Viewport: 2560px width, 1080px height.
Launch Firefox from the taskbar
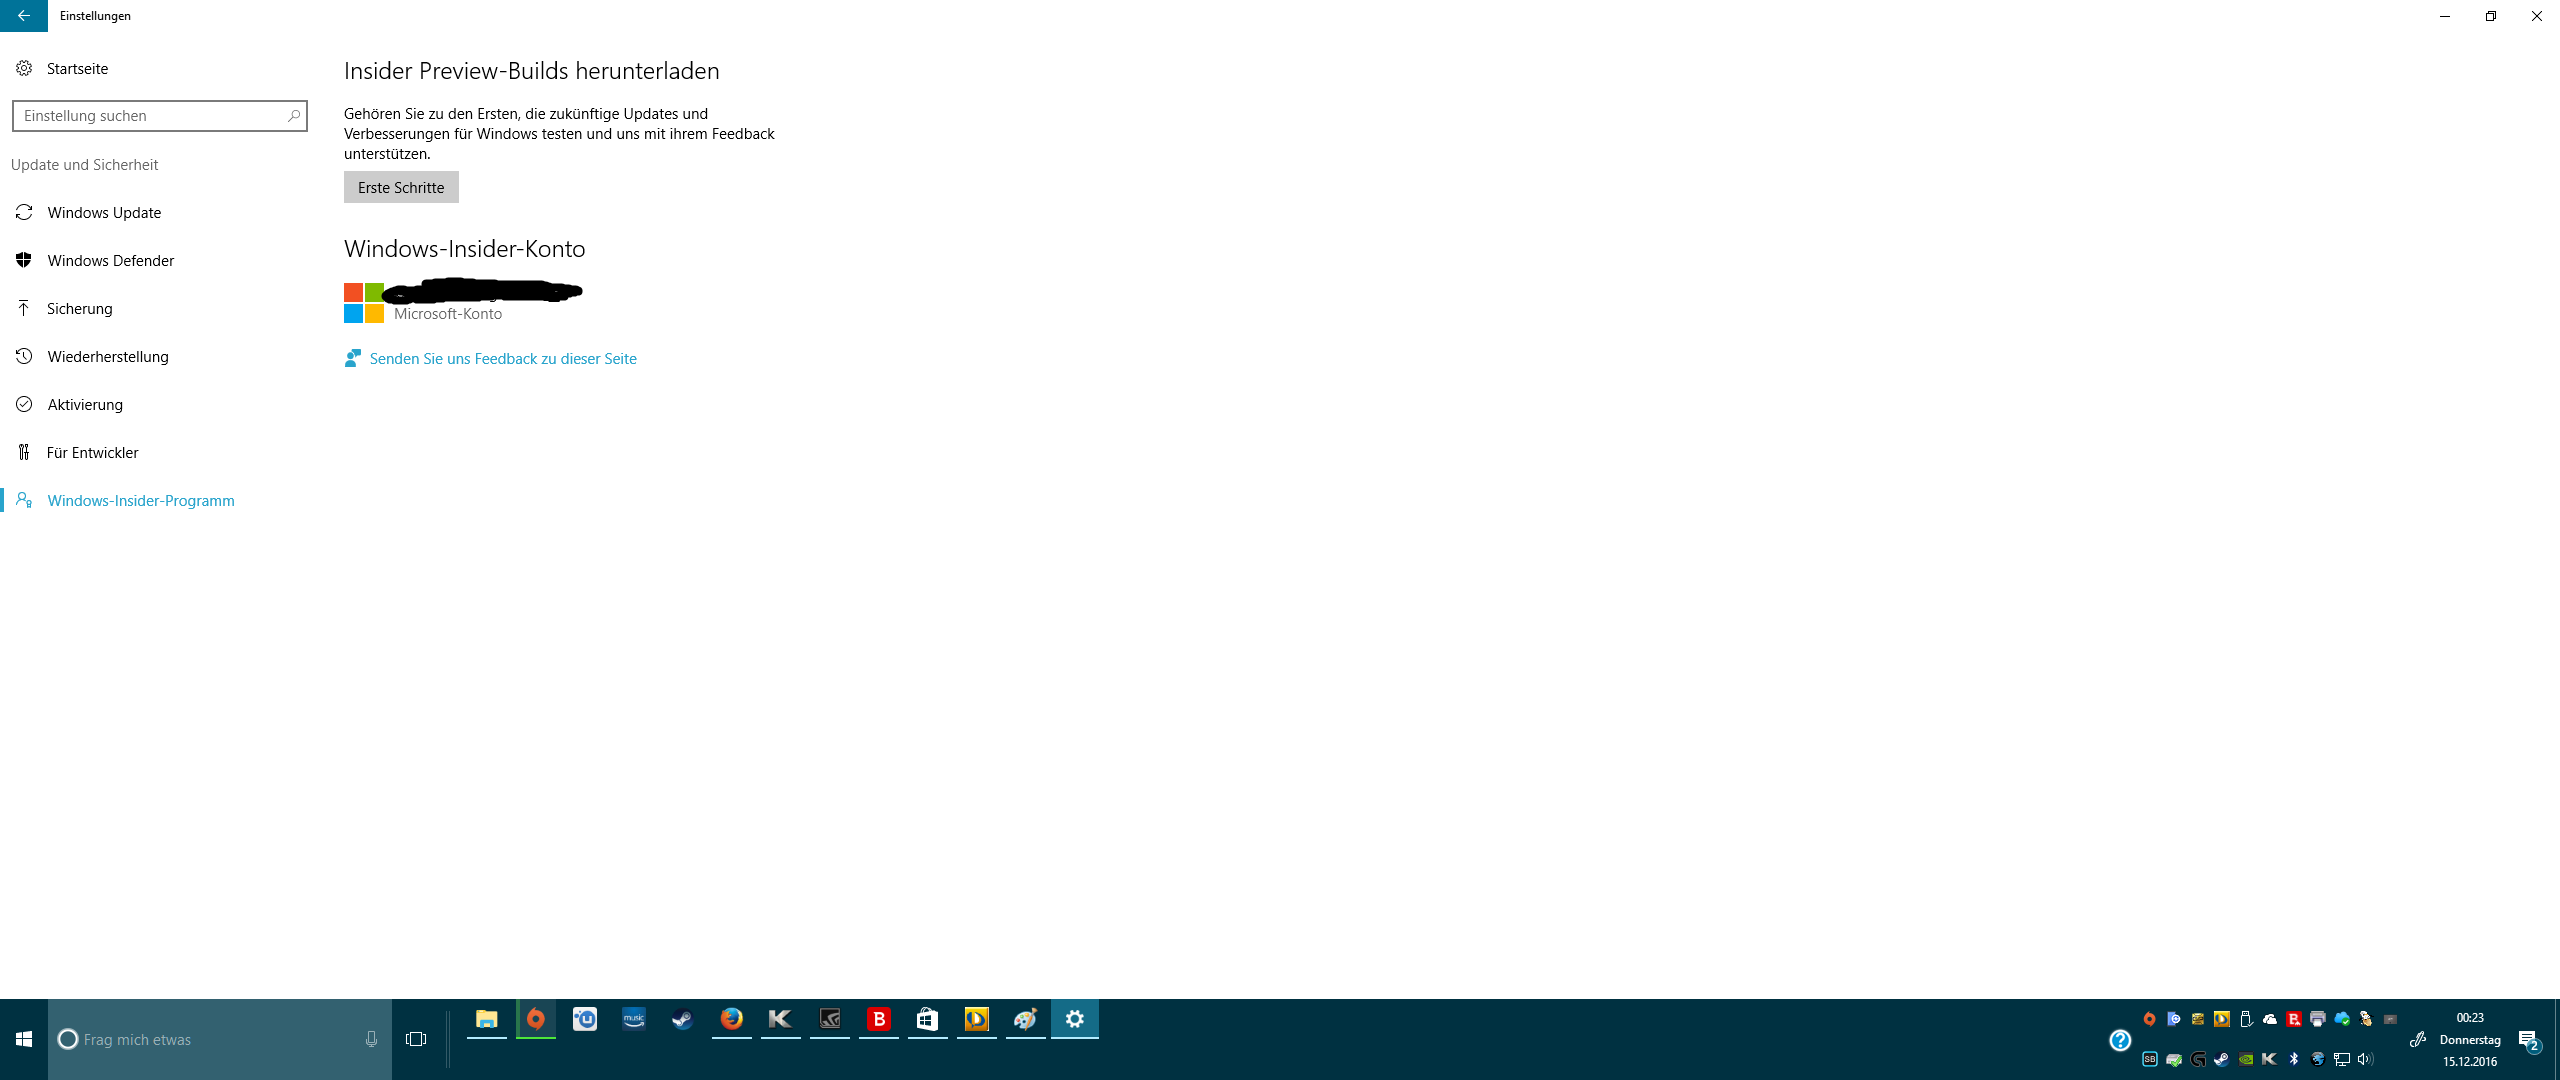click(732, 1019)
